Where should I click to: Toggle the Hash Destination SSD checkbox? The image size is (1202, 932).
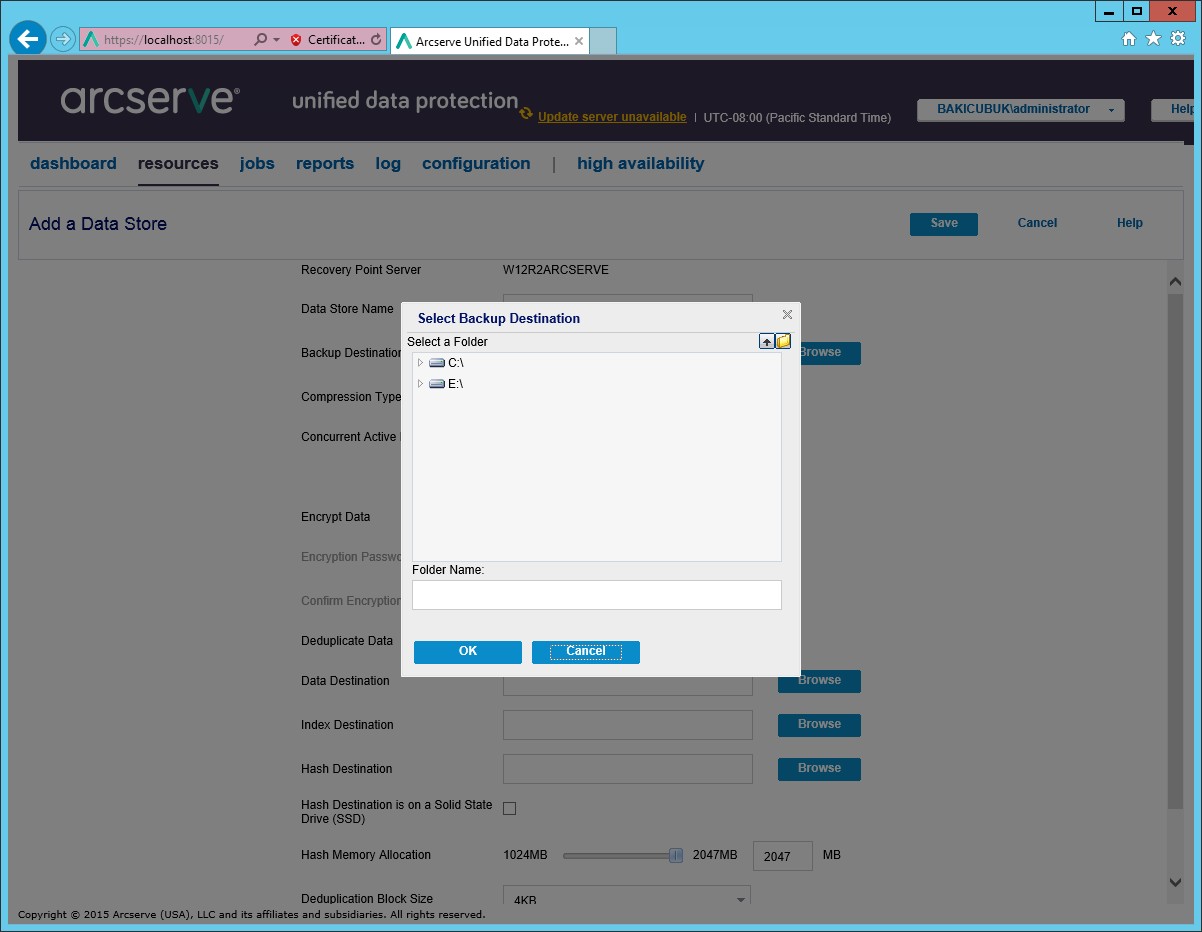(509, 809)
